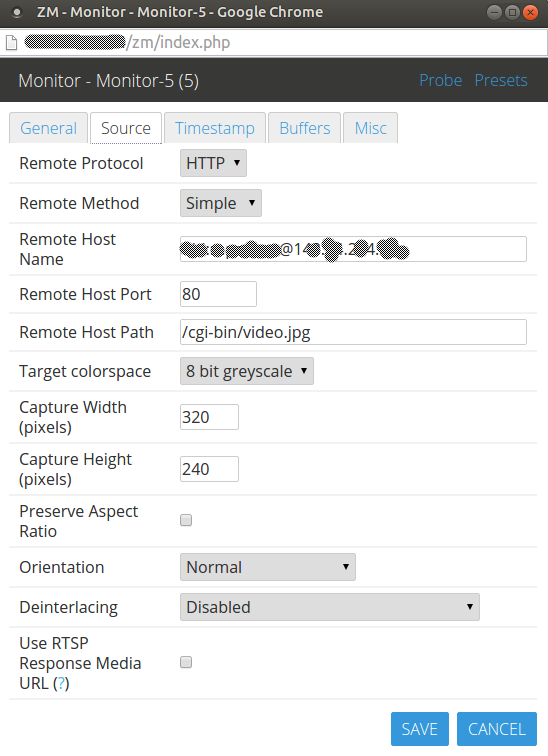Focus the Remote Host Path field
The image size is (548, 756).
[x=353, y=332]
